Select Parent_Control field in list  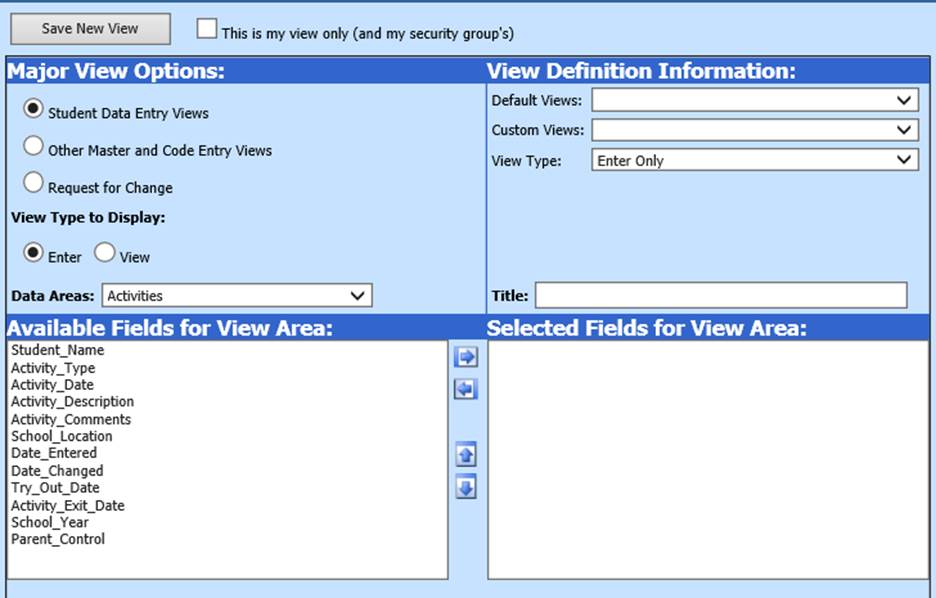click(x=58, y=539)
